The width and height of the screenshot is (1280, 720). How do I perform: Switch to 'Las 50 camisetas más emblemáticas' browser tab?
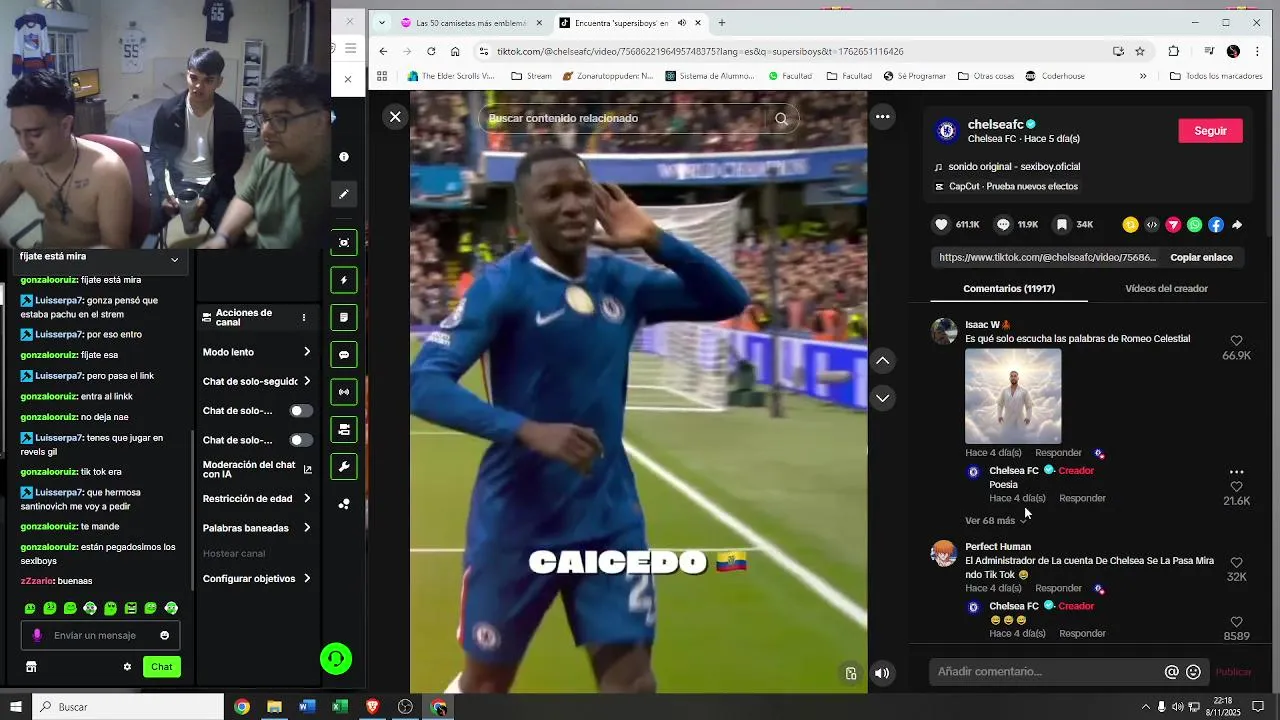coord(472,23)
